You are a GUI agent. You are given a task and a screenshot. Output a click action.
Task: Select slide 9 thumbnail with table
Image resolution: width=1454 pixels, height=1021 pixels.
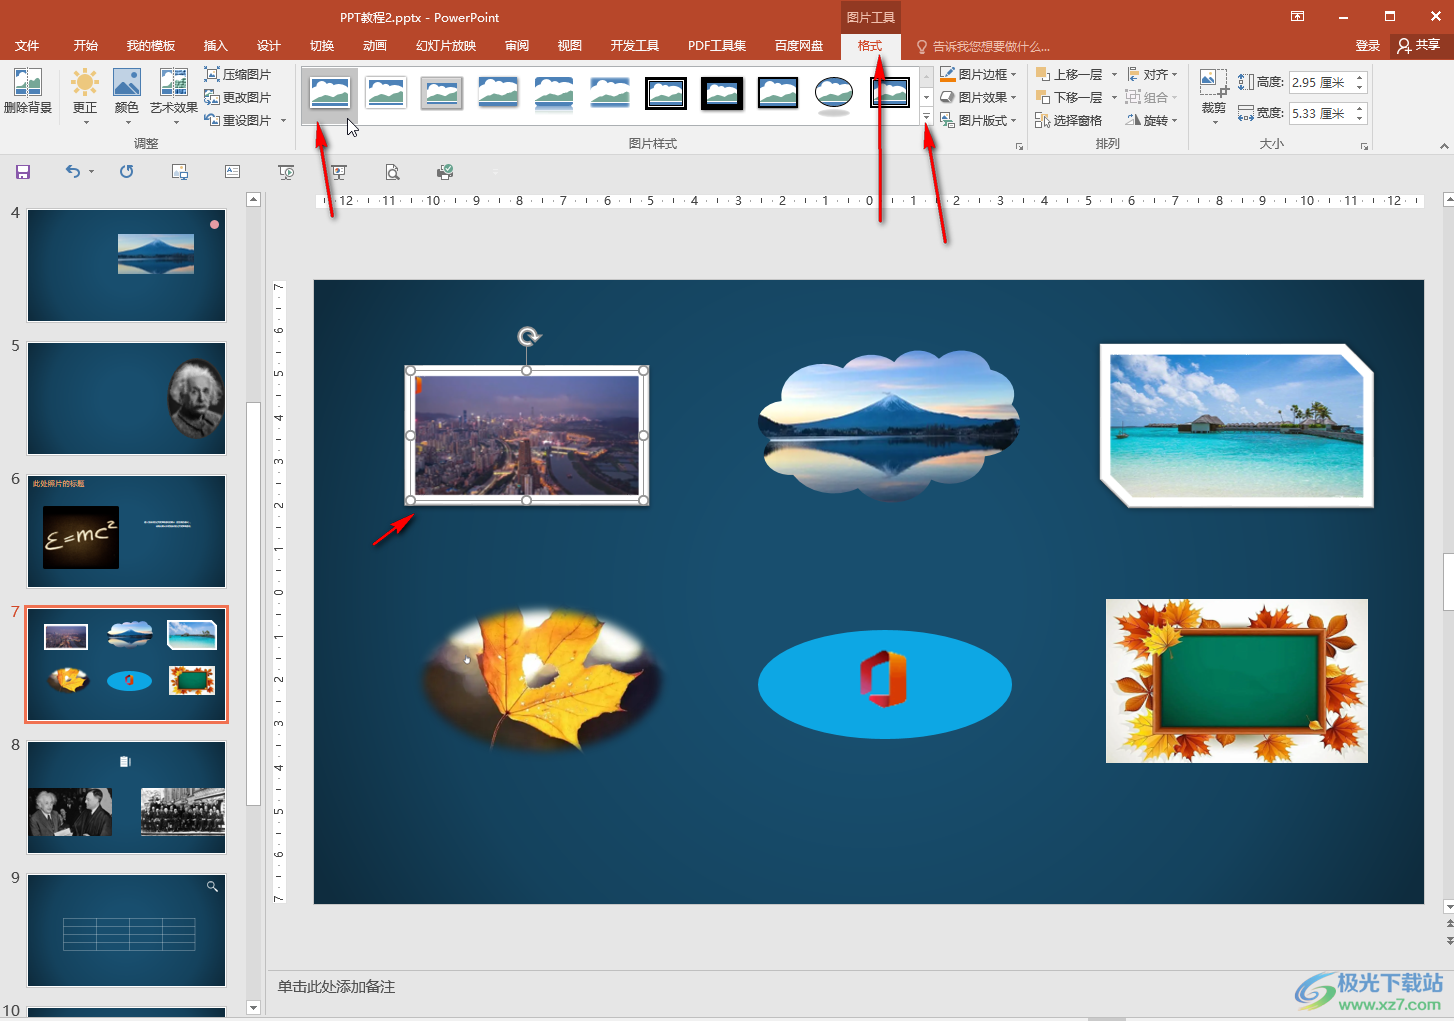pyautogui.click(x=126, y=930)
